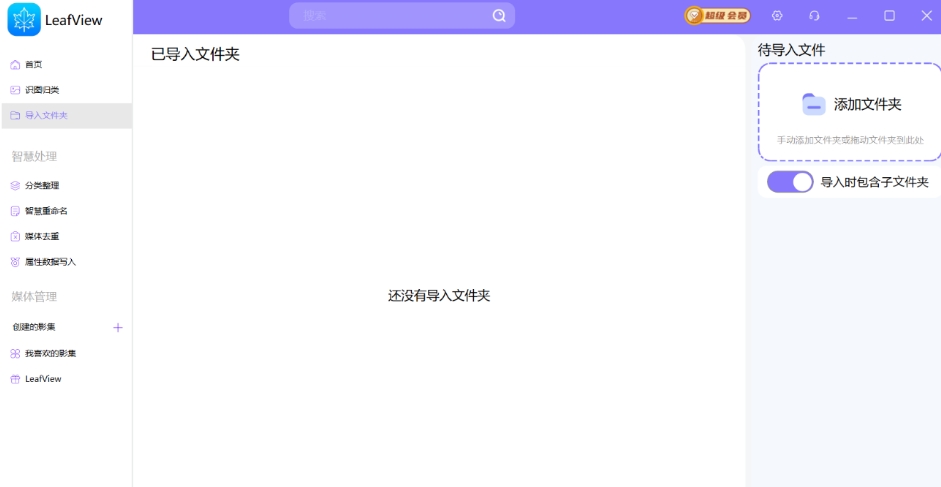
Task: Open settings via the gear icon
Action: click(x=777, y=16)
